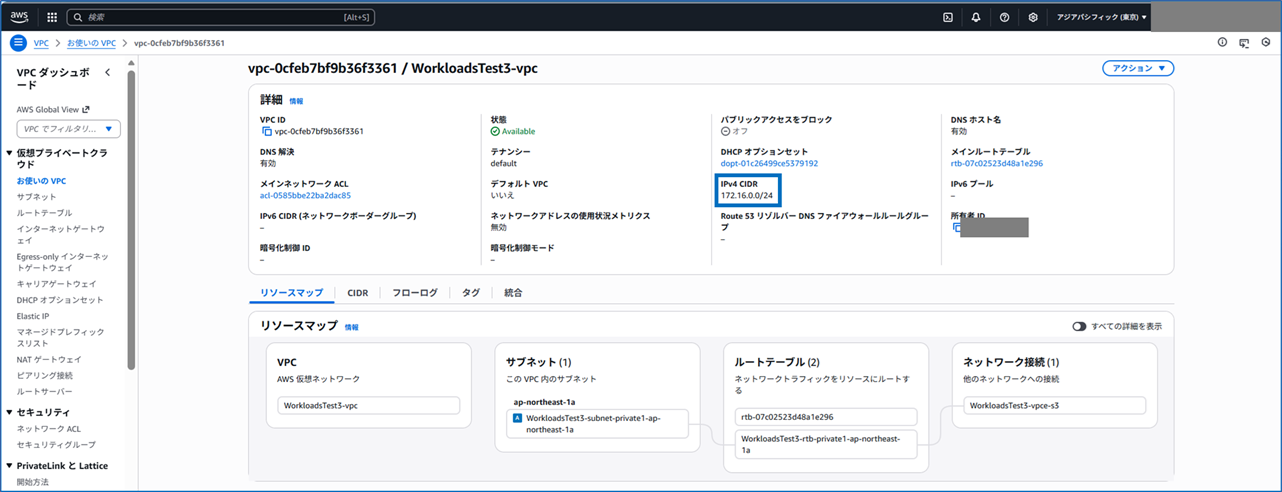Collapse 仮想プライベートクラウド section
Viewport: 1282px width, 492px height.
point(10,153)
